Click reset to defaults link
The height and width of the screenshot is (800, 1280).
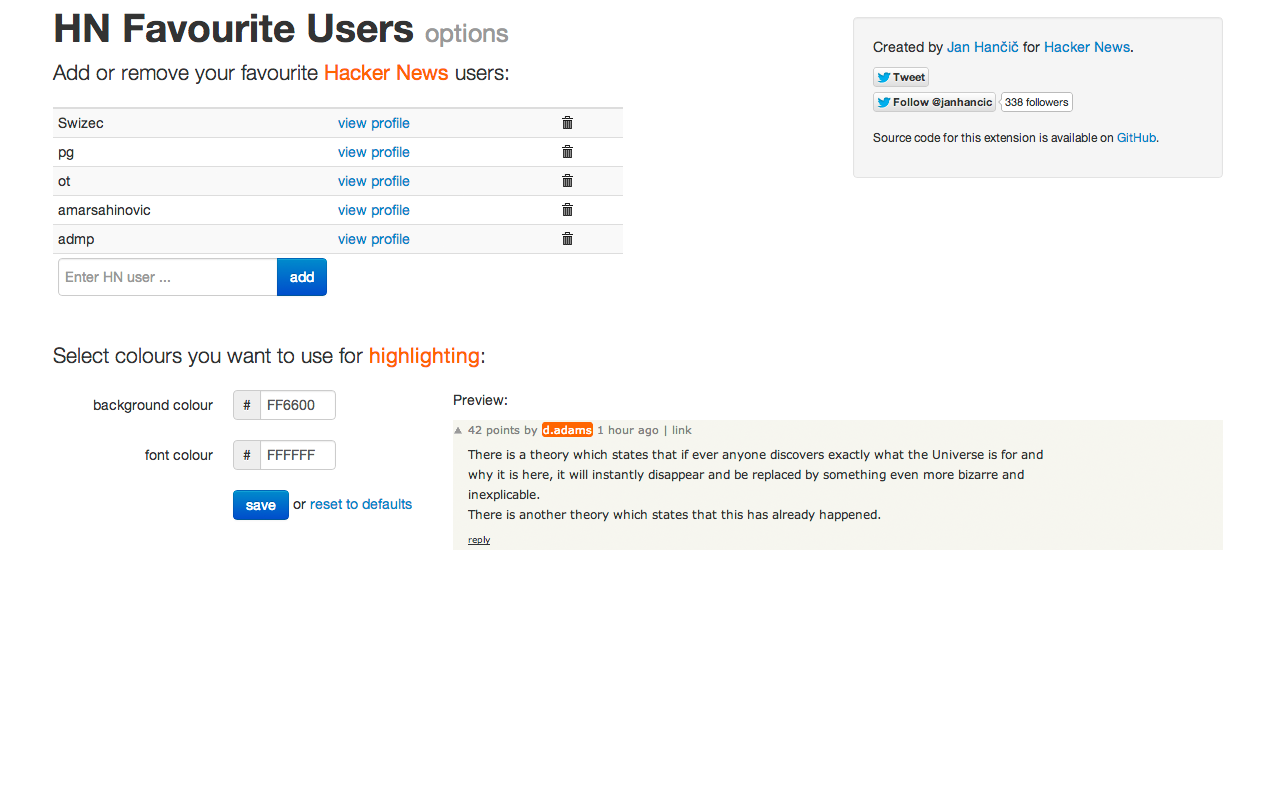[x=361, y=504]
